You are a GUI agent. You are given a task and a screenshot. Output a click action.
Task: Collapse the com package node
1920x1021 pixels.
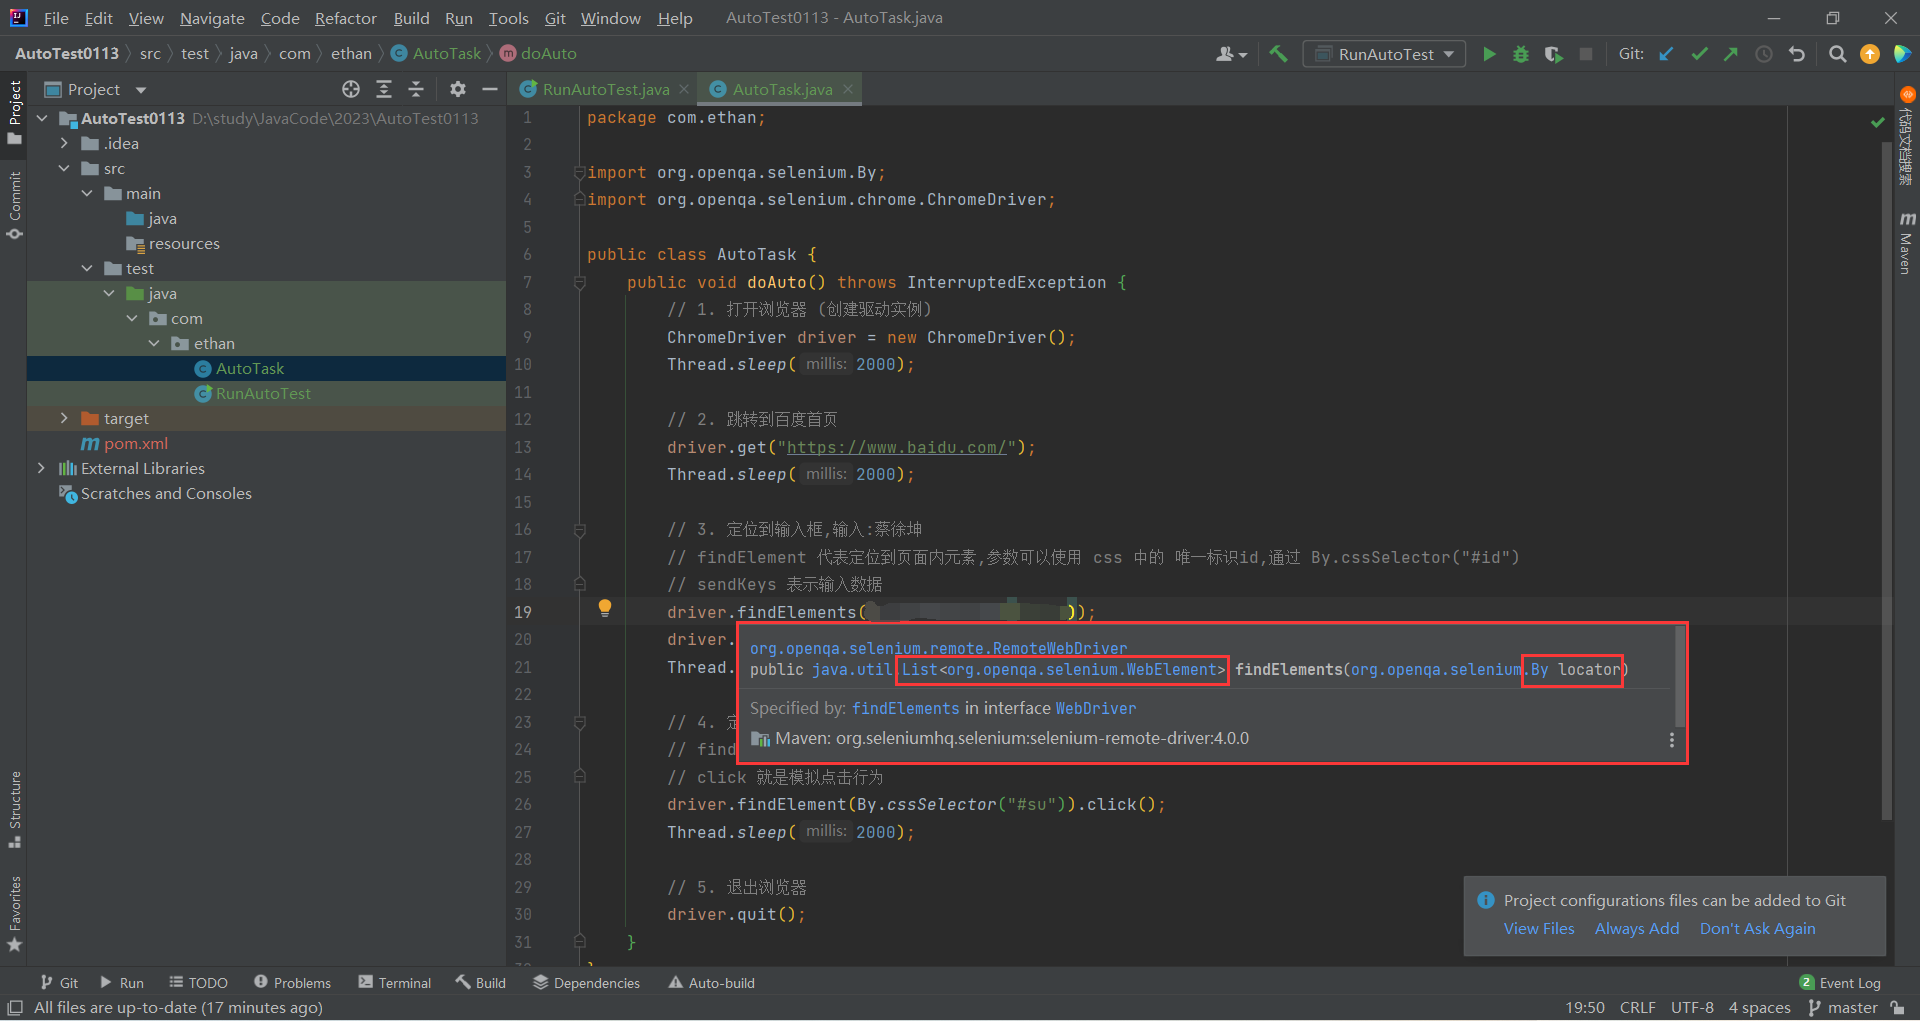click(x=132, y=318)
